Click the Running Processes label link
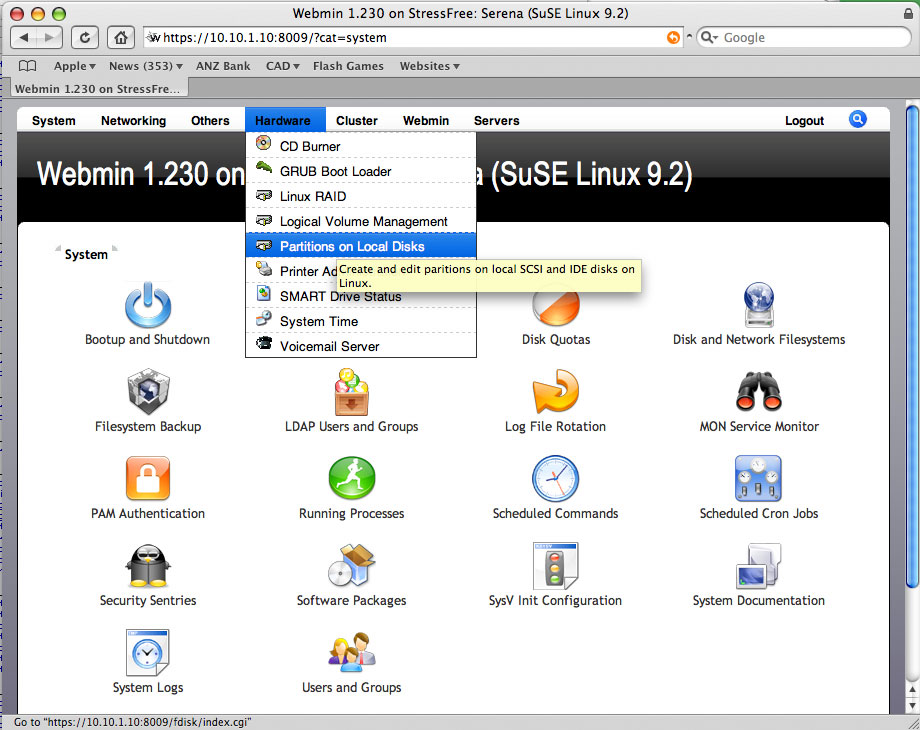The height and width of the screenshot is (730, 920). 351,513
